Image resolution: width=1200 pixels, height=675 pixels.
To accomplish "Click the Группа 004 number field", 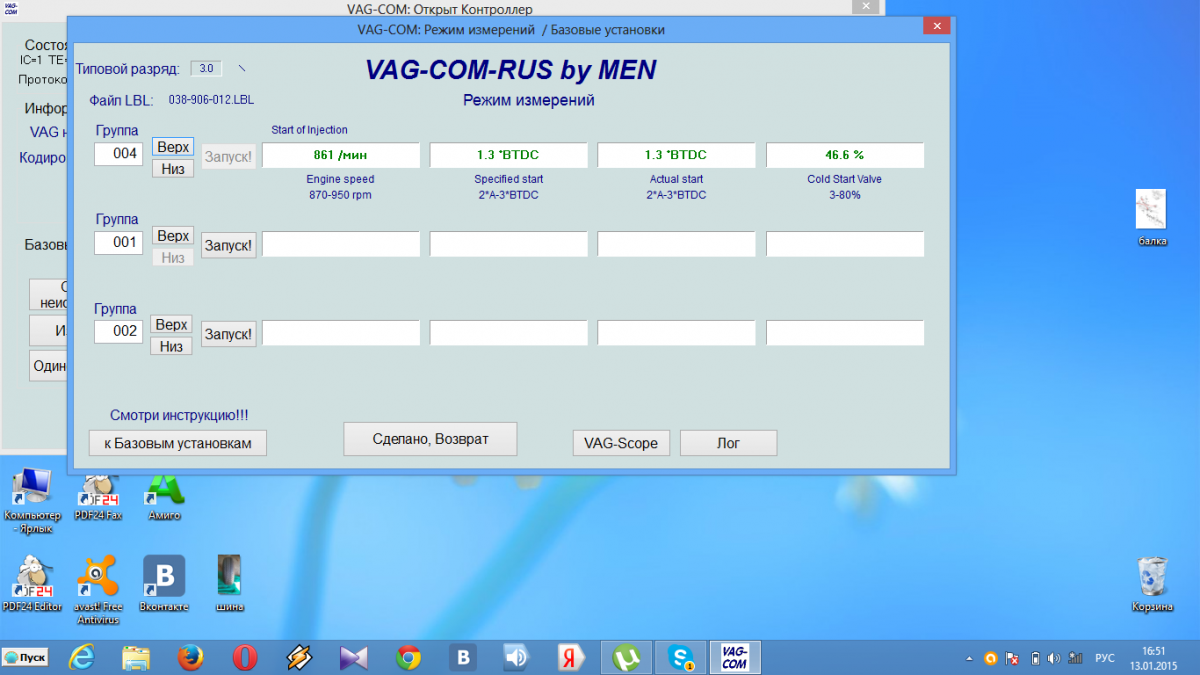I will click(x=119, y=154).
